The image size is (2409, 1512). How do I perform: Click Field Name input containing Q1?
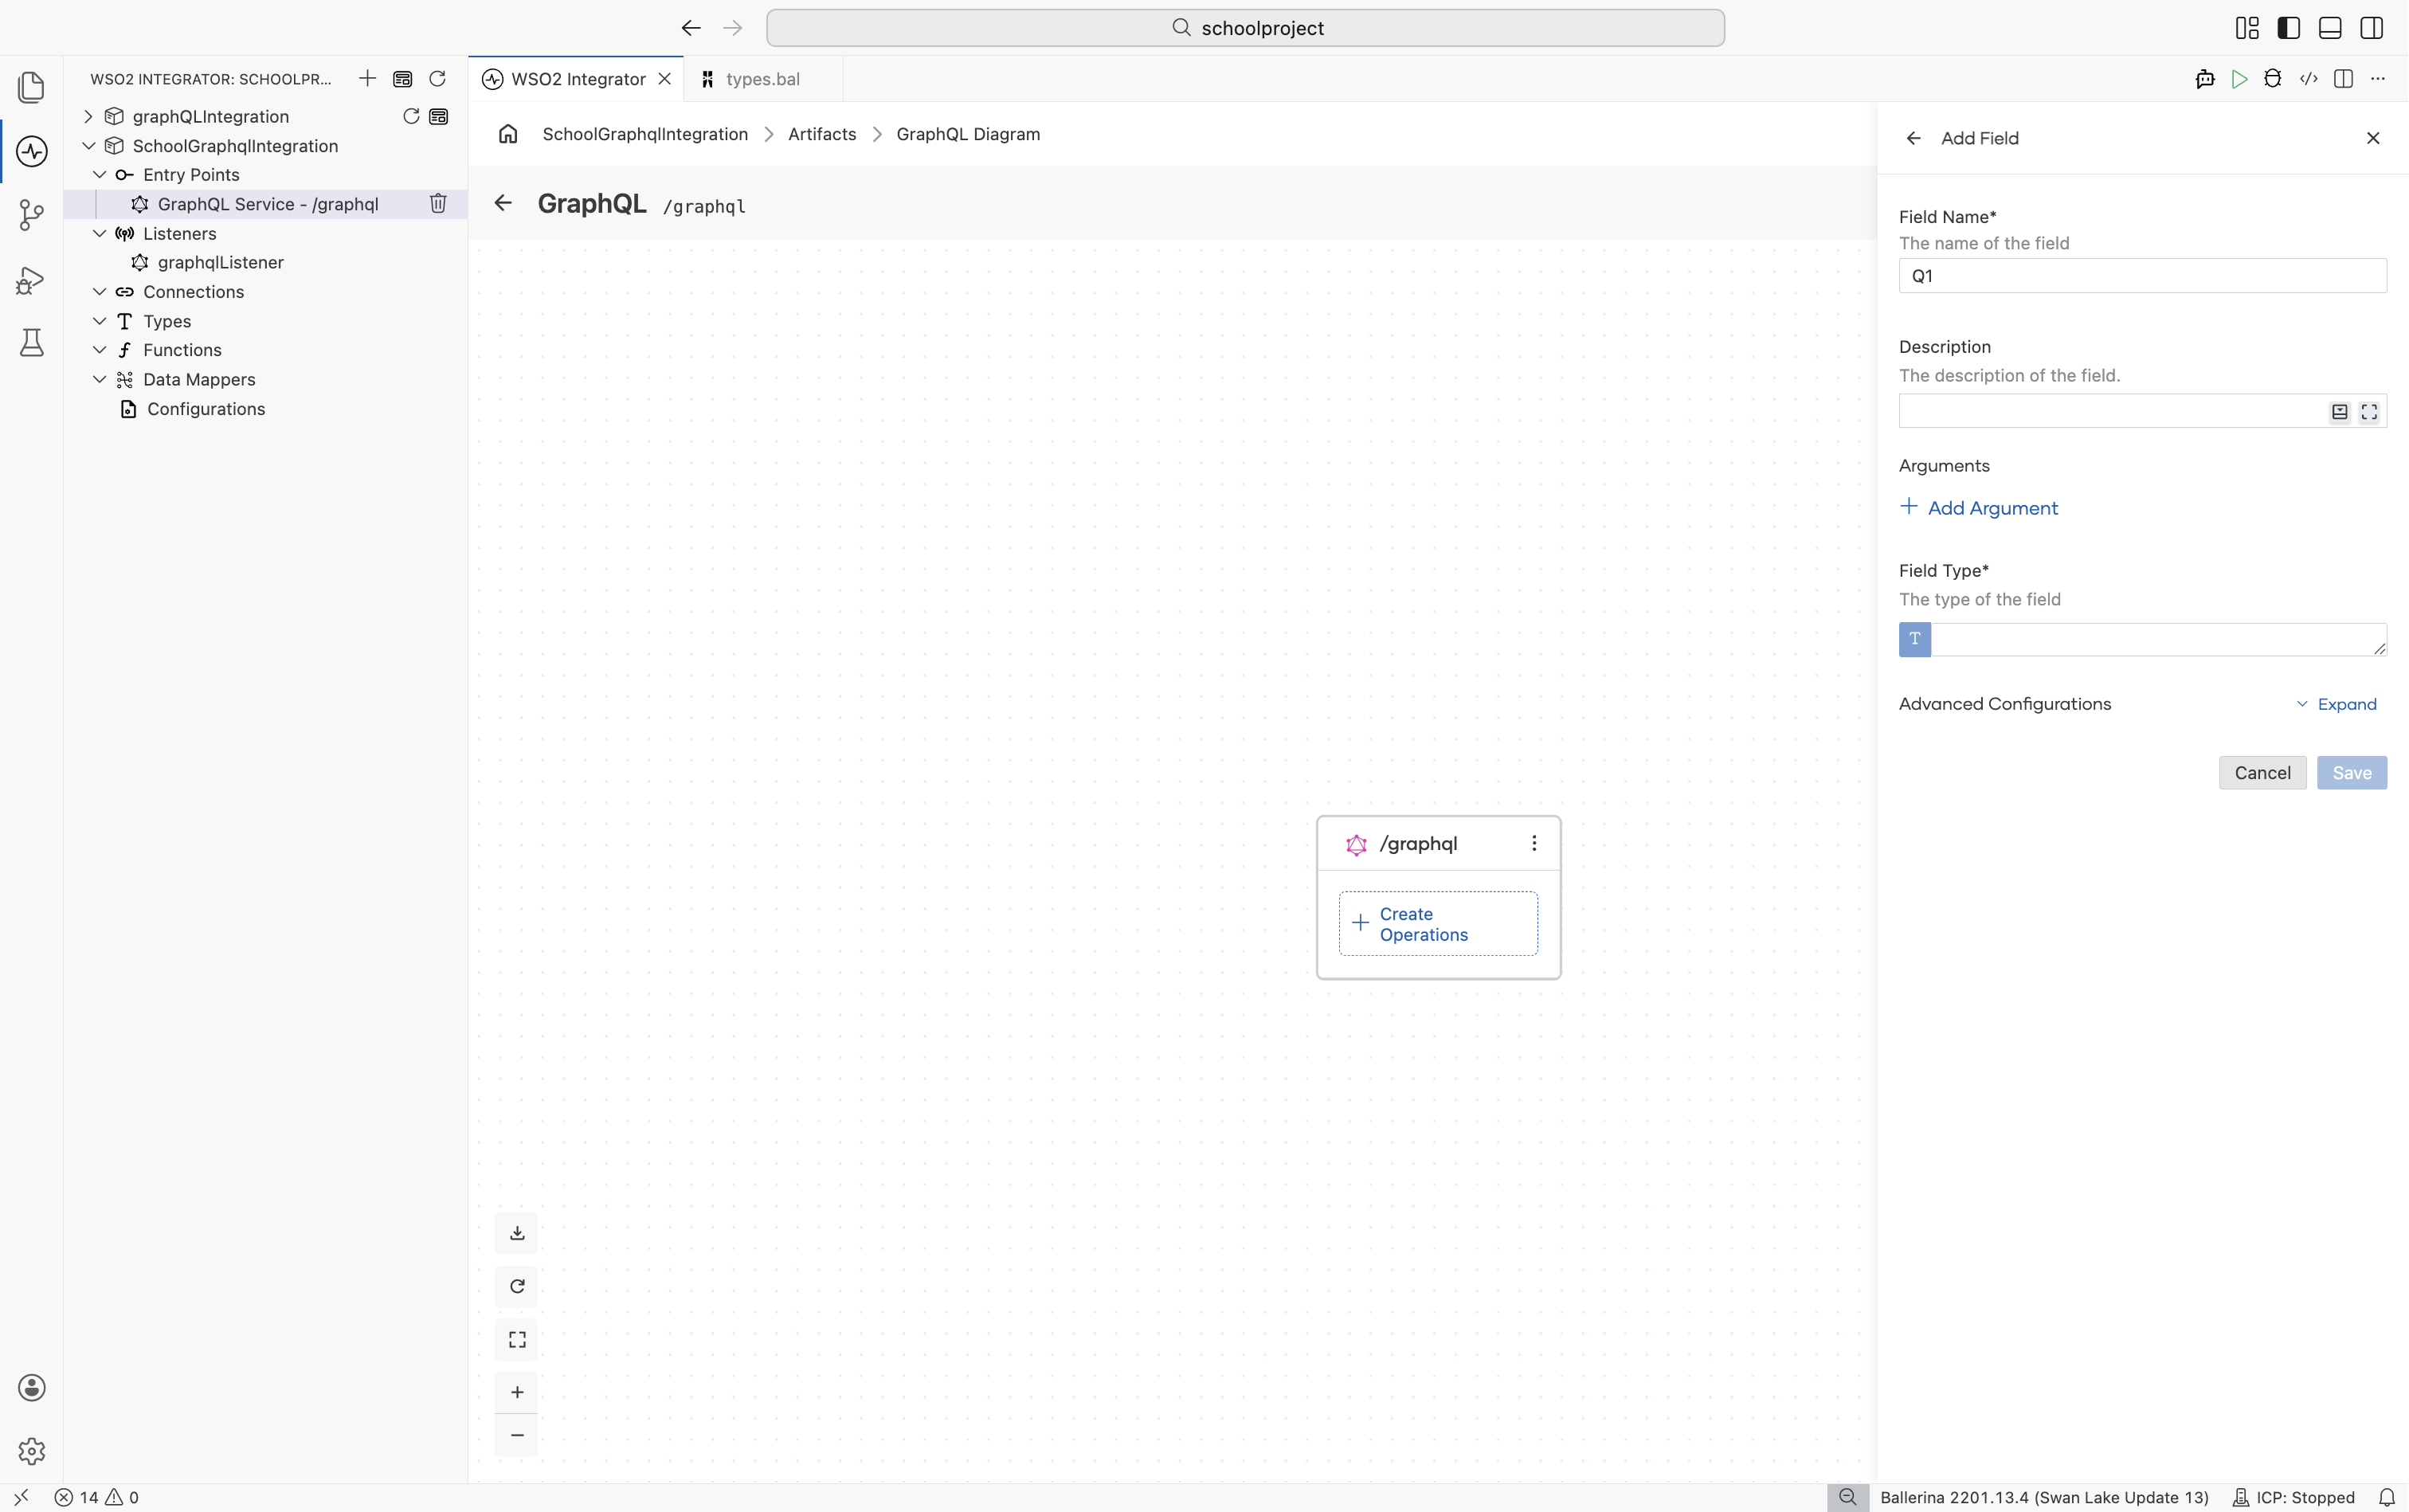pyautogui.click(x=2142, y=276)
